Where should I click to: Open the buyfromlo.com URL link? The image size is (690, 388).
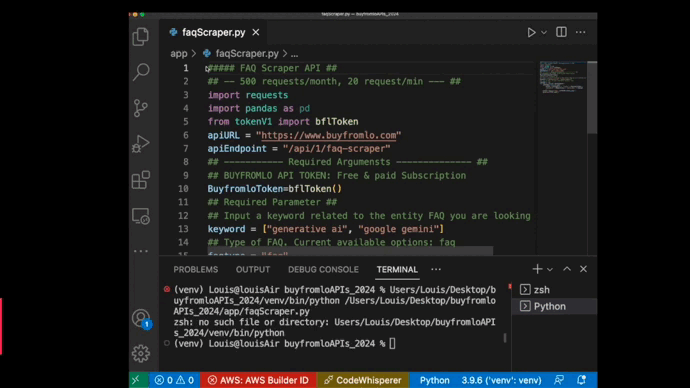(328, 135)
